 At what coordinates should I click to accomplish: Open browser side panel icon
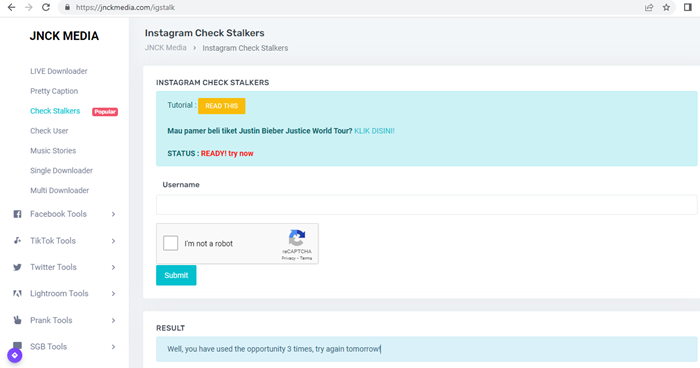click(x=688, y=7)
